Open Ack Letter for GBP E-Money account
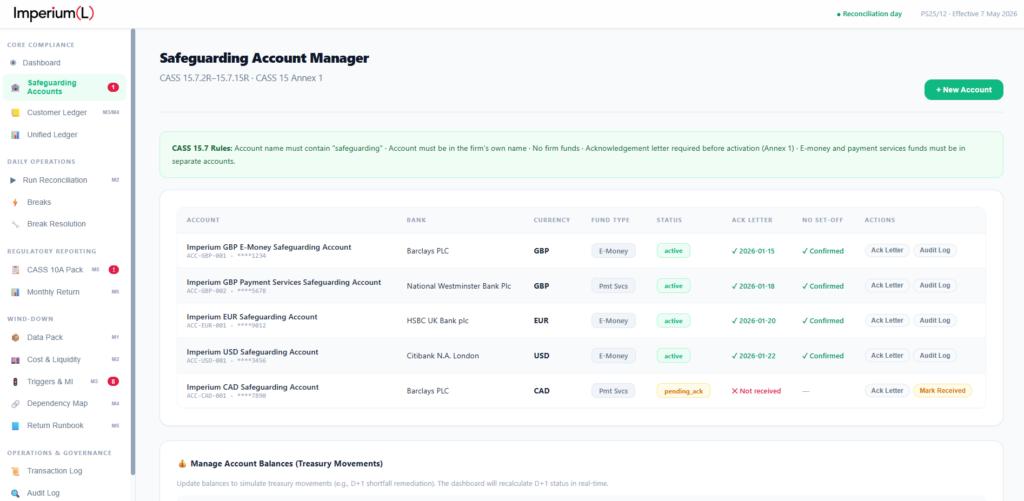Viewport: 1024px width, 501px height. click(887, 250)
